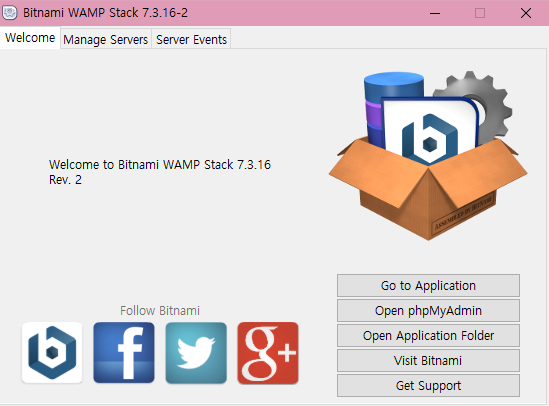
Task: Click the title bar application icon
Action: pos(9,13)
